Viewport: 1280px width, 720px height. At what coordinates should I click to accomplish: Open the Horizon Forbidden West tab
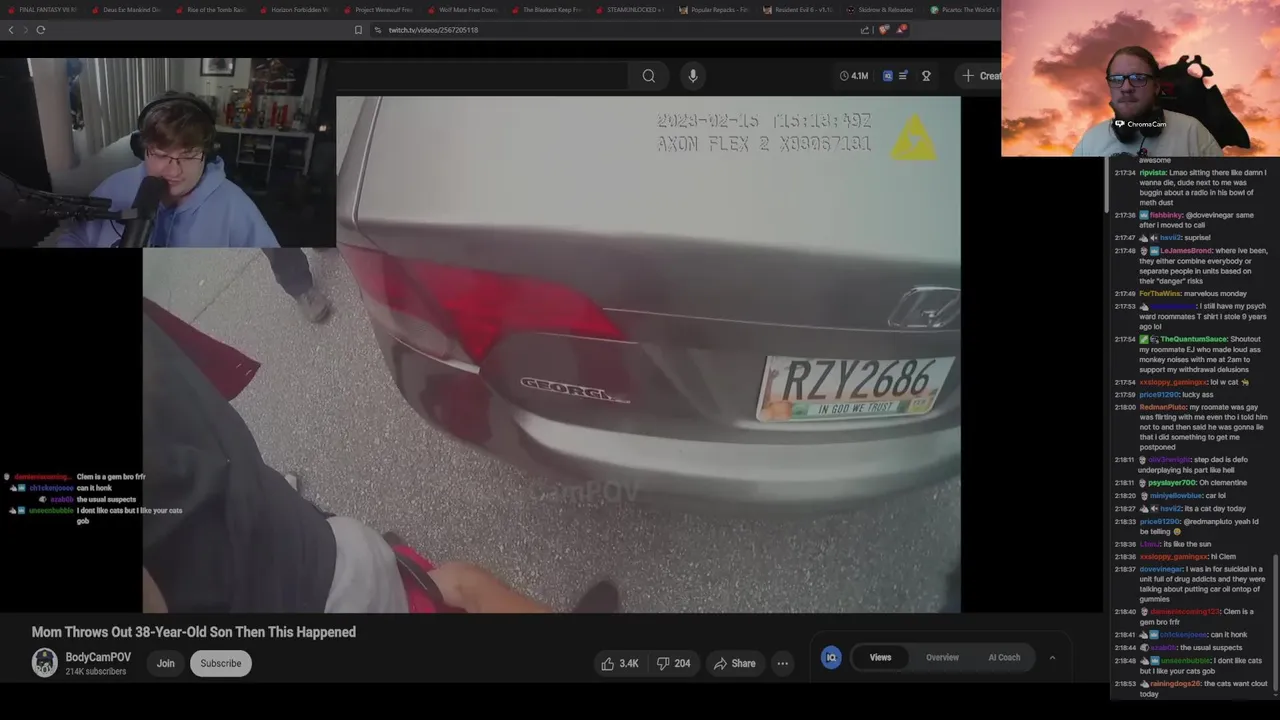pos(293,10)
